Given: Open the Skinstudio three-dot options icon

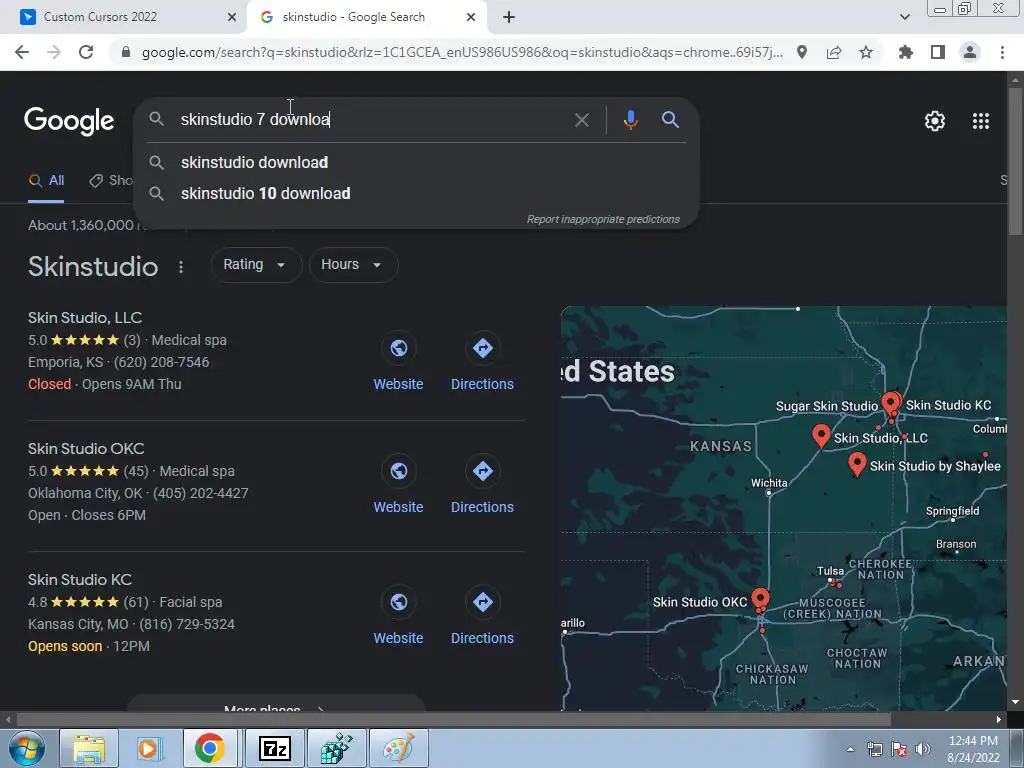Looking at the screenshot, I should click(x=181, y=266).
